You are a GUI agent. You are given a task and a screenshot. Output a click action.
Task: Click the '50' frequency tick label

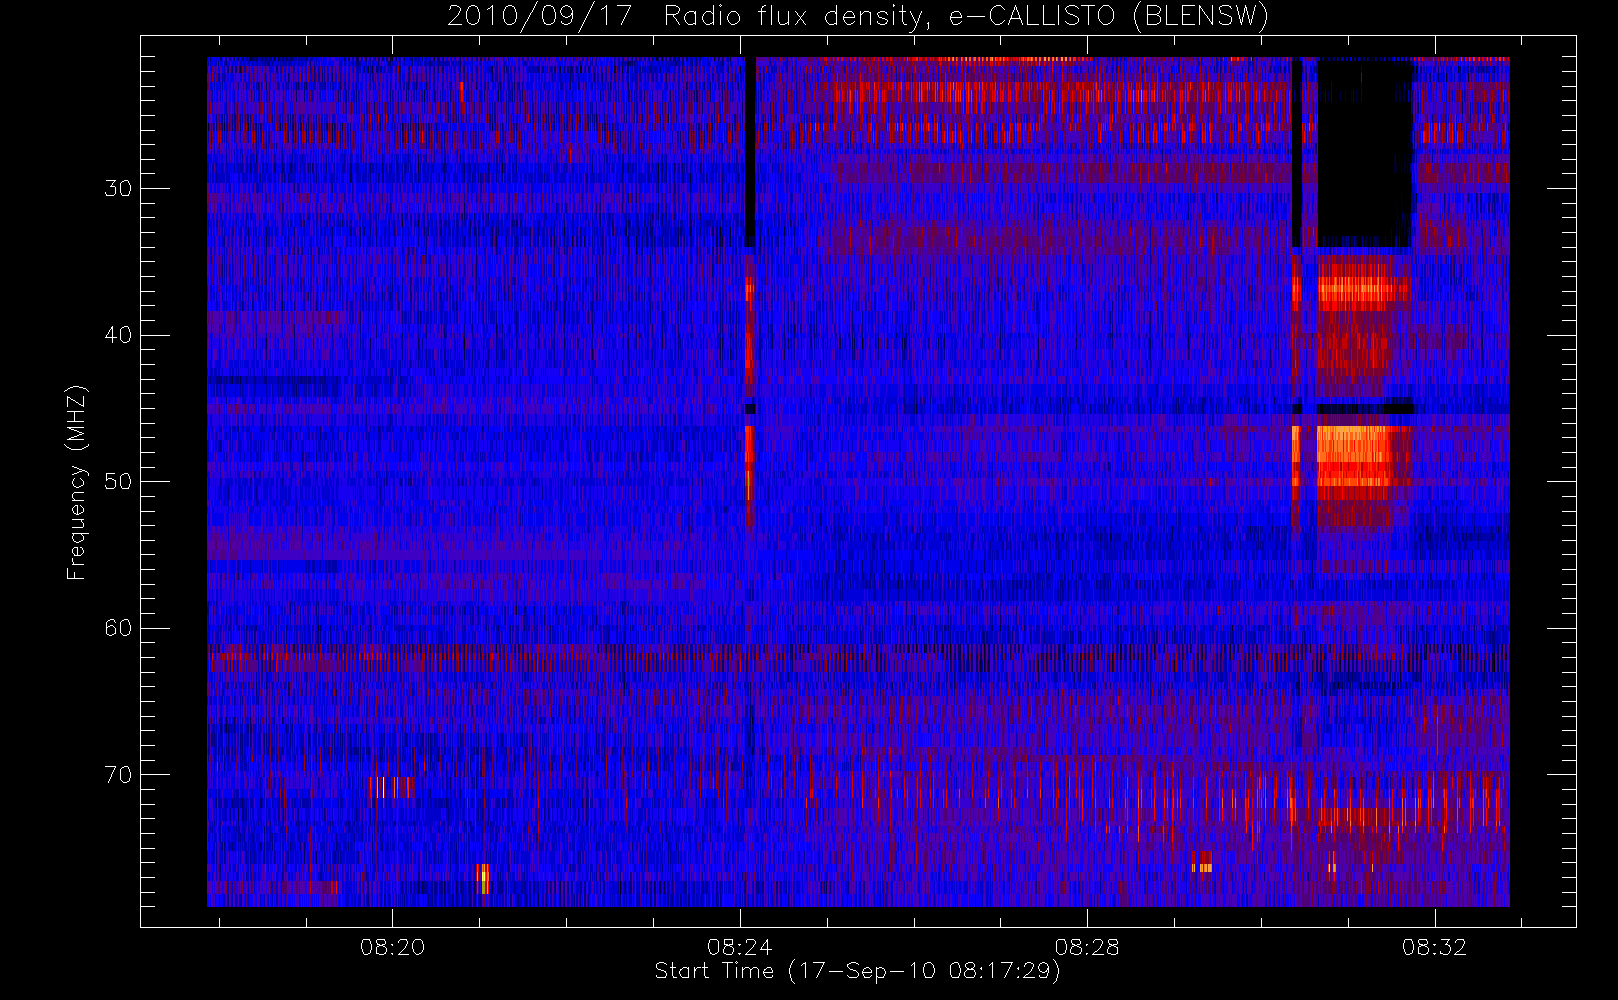pyautogui.click(x=118, y=482)
